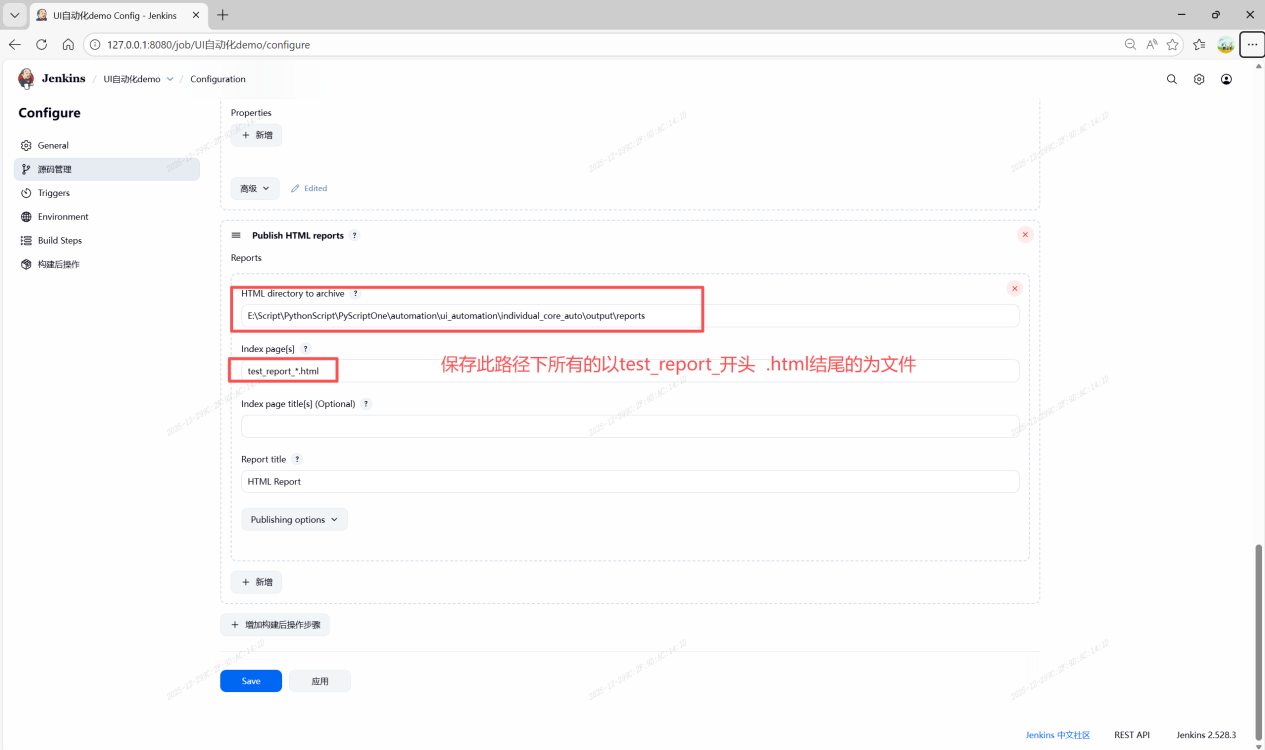The height and width of the screenshot is (750, 1265).
Task: Open Jenkins search magnifier icon
Action: (1172, 79)
